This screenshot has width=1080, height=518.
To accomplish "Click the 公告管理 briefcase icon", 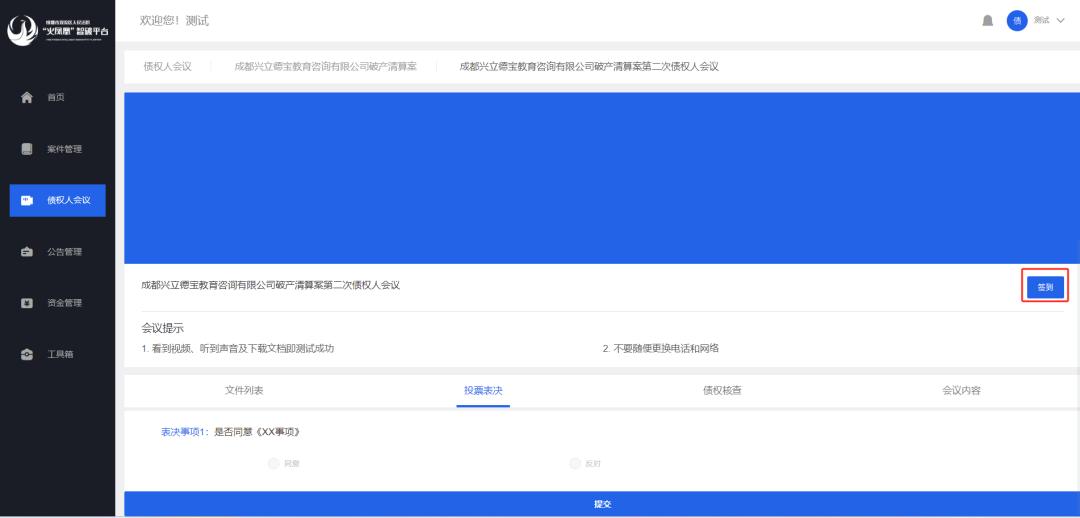I will (x=28, y=252).
